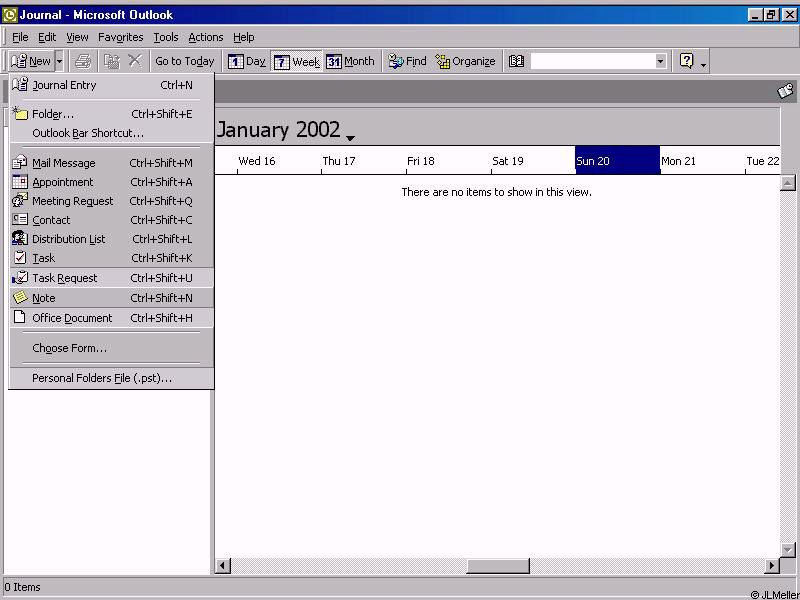Select Mon 21 in the timeline
The width and height of the screenshot is (800, 600).
click(x=678, y=161)
